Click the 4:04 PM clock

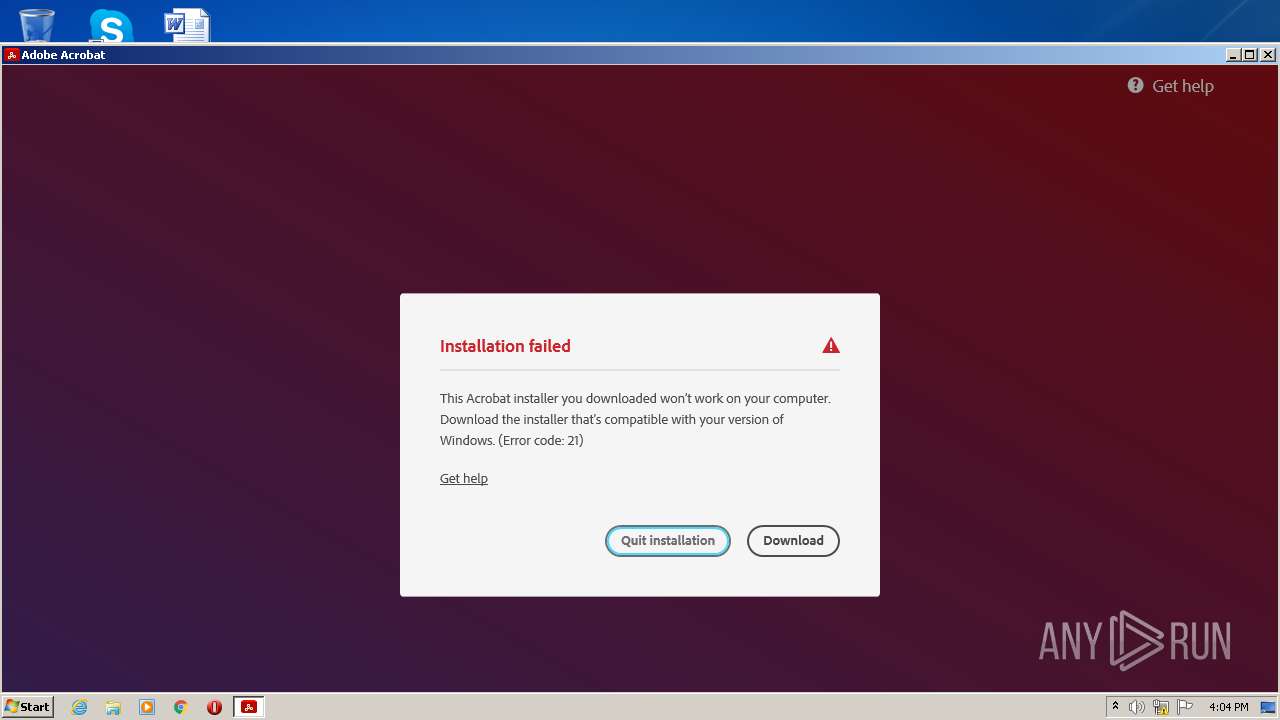pyautogui.click(x=1228, y=707)
